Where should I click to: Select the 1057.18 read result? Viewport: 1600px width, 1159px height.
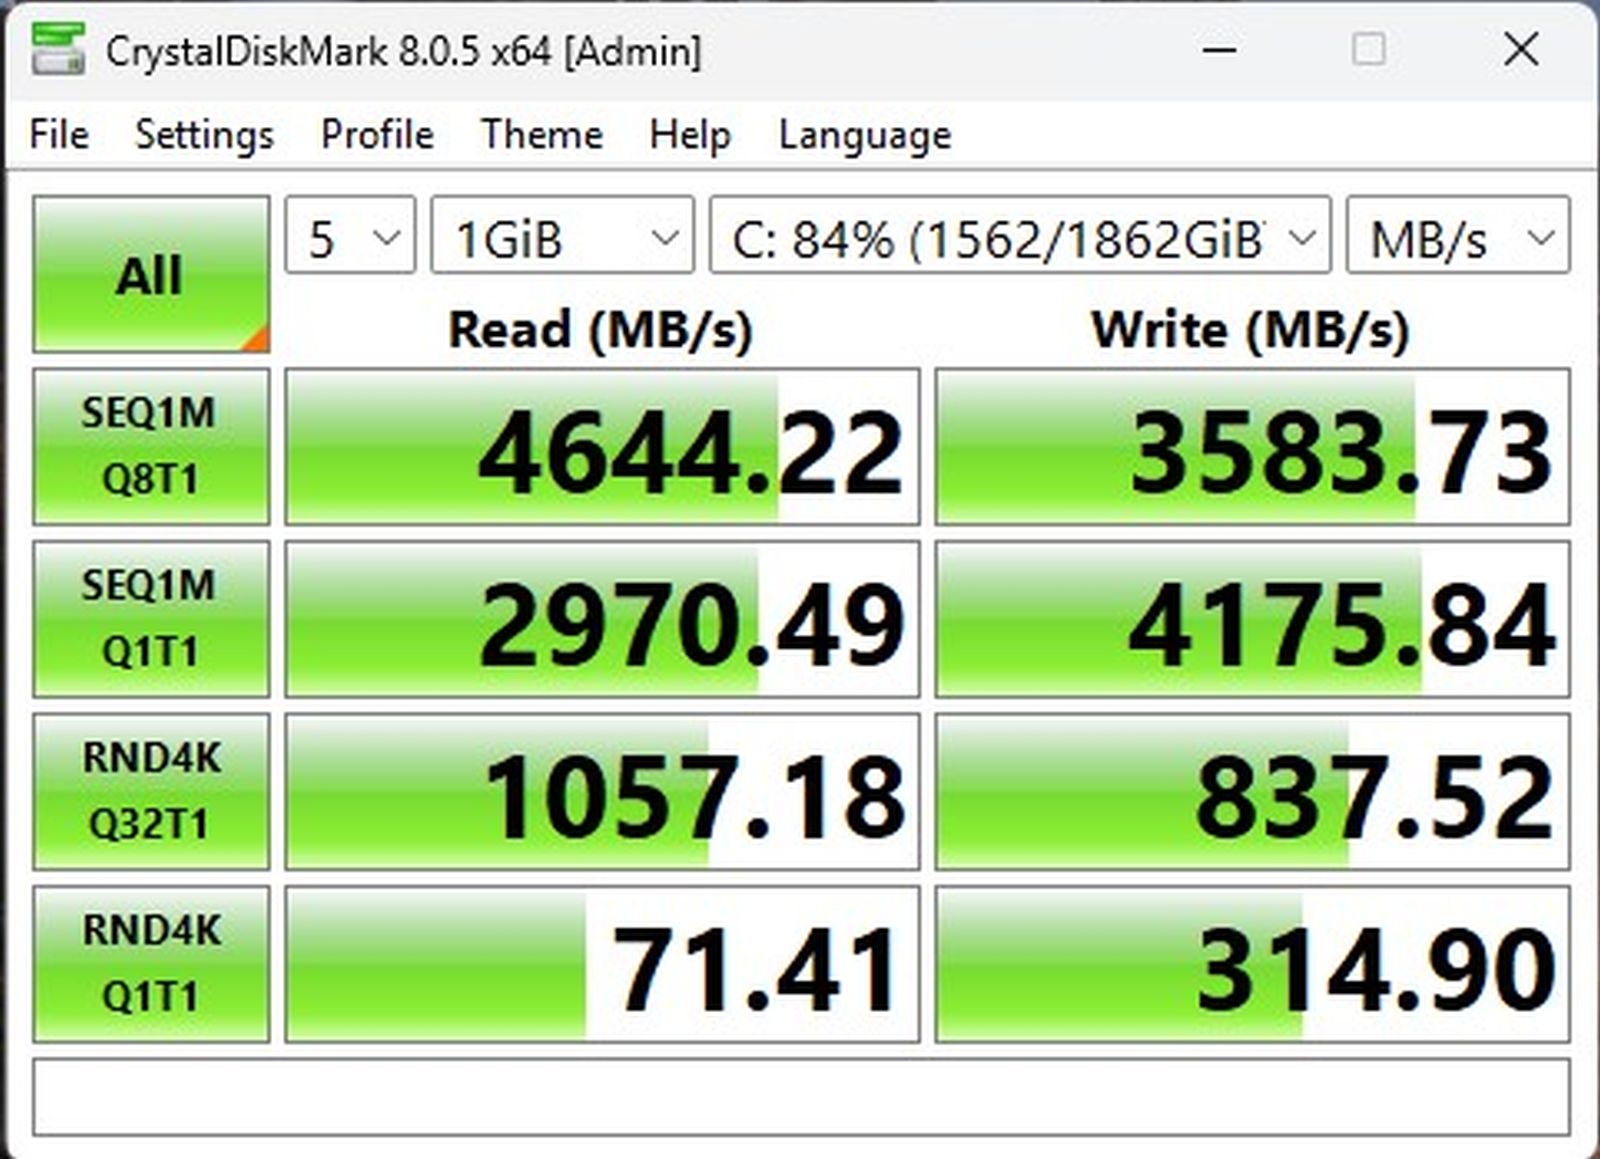[x=602, y=791]
